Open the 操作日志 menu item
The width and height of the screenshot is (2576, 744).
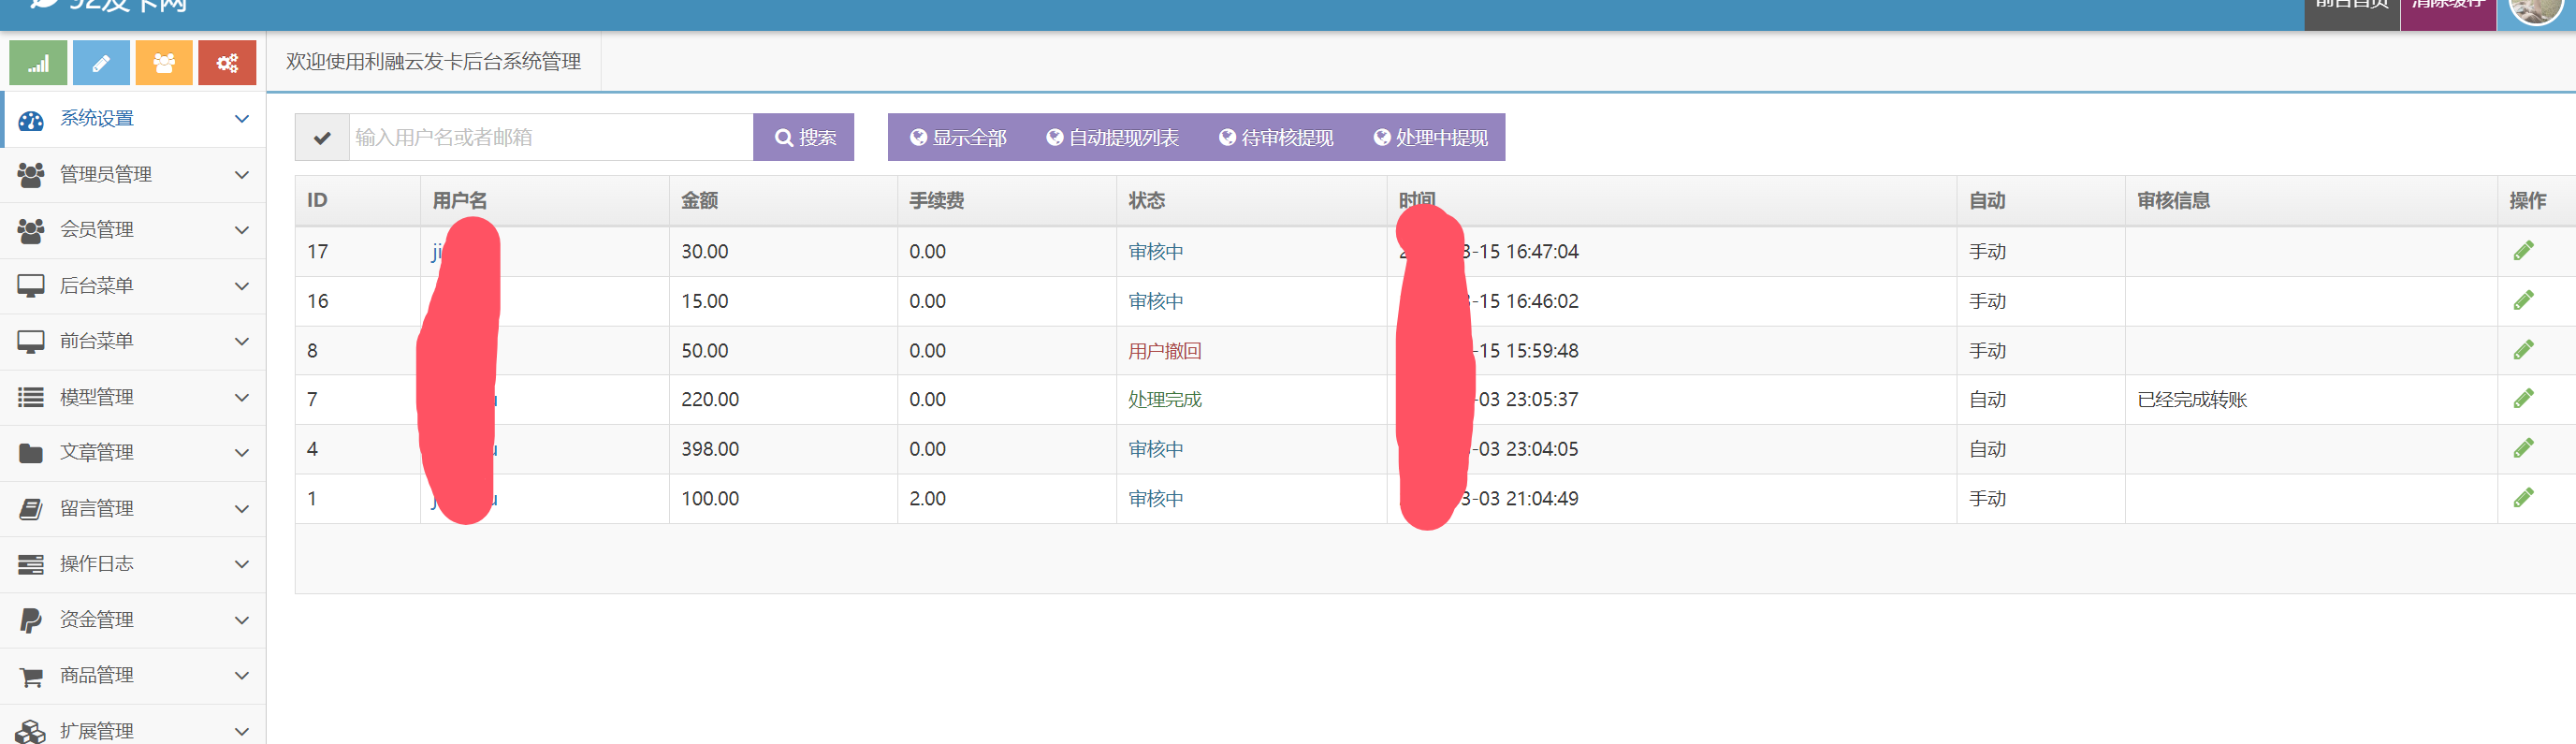click(x=133, y=564)
